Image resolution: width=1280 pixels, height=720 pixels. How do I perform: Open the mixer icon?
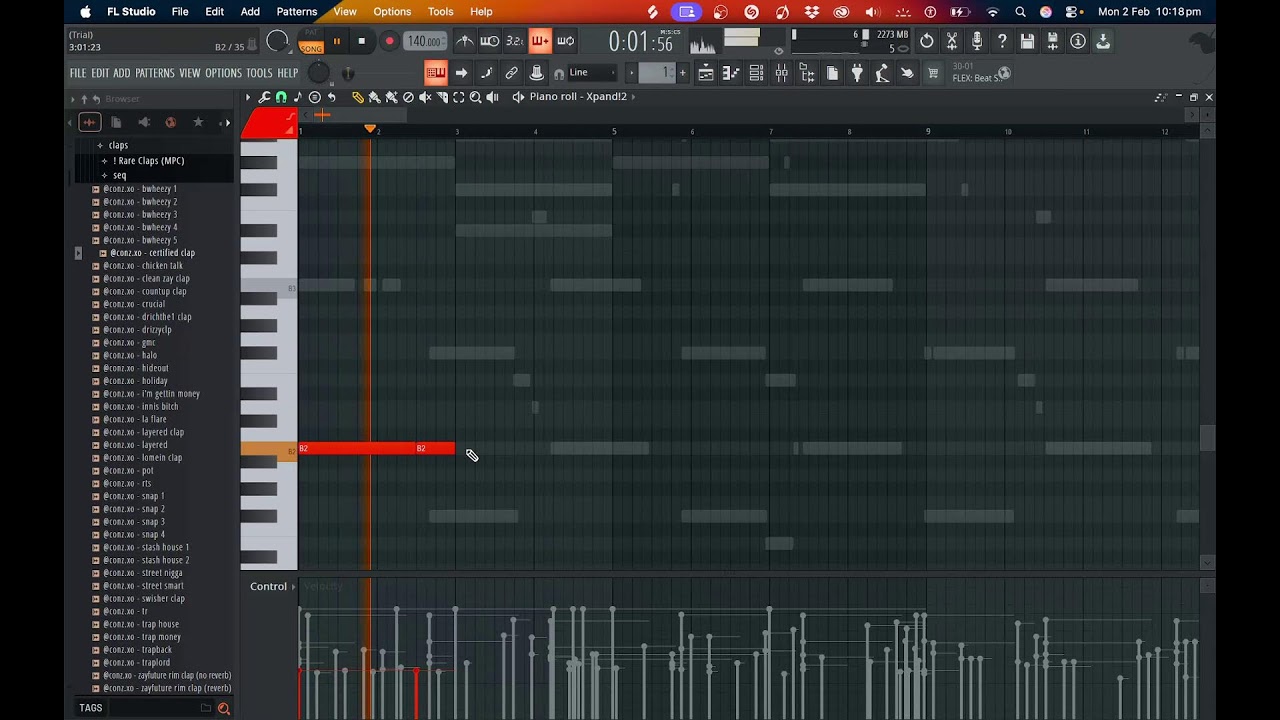click(781, 73)
